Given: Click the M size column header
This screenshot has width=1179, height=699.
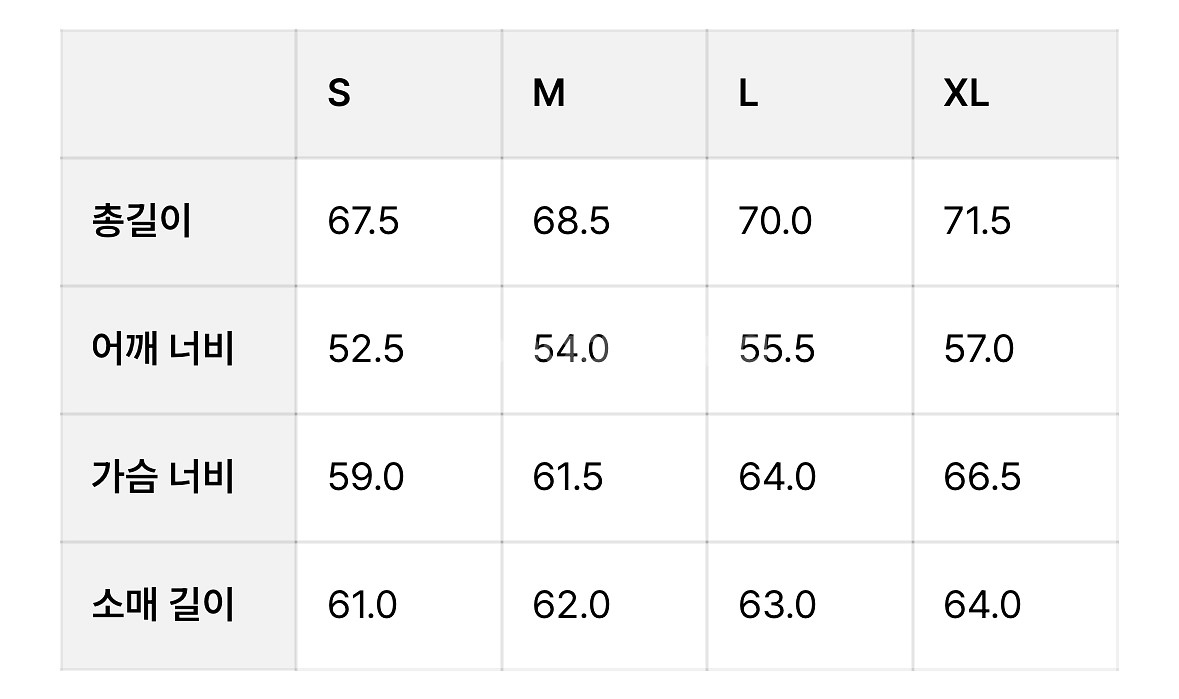Looking at the screenshot, I should click(549, 93).
